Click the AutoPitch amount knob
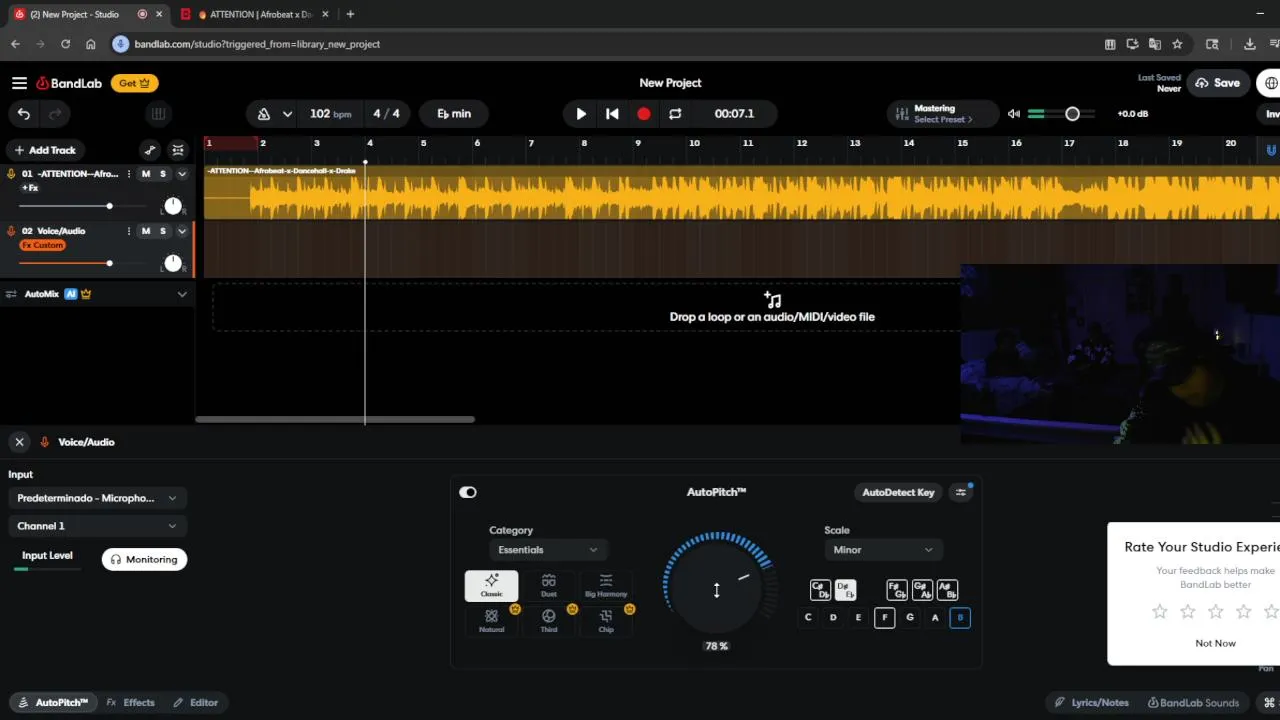1280x720 pixels. pos(717,588)
